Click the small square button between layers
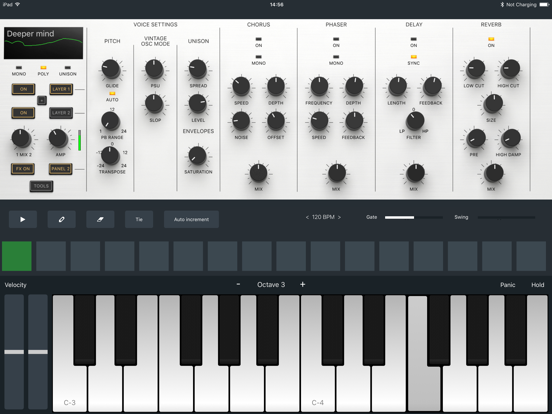The width and height of the screenshot is (552, 414). (42, 100)
